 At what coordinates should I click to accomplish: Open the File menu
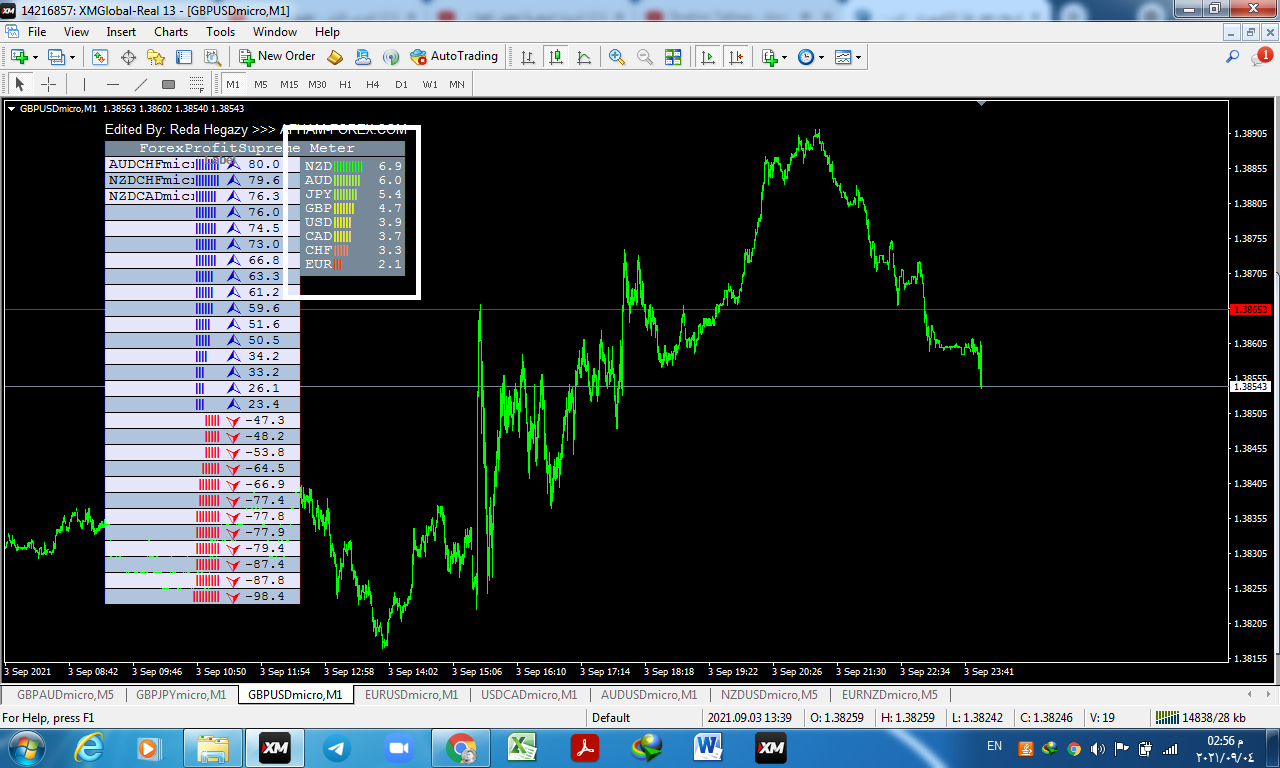point(37,32)
